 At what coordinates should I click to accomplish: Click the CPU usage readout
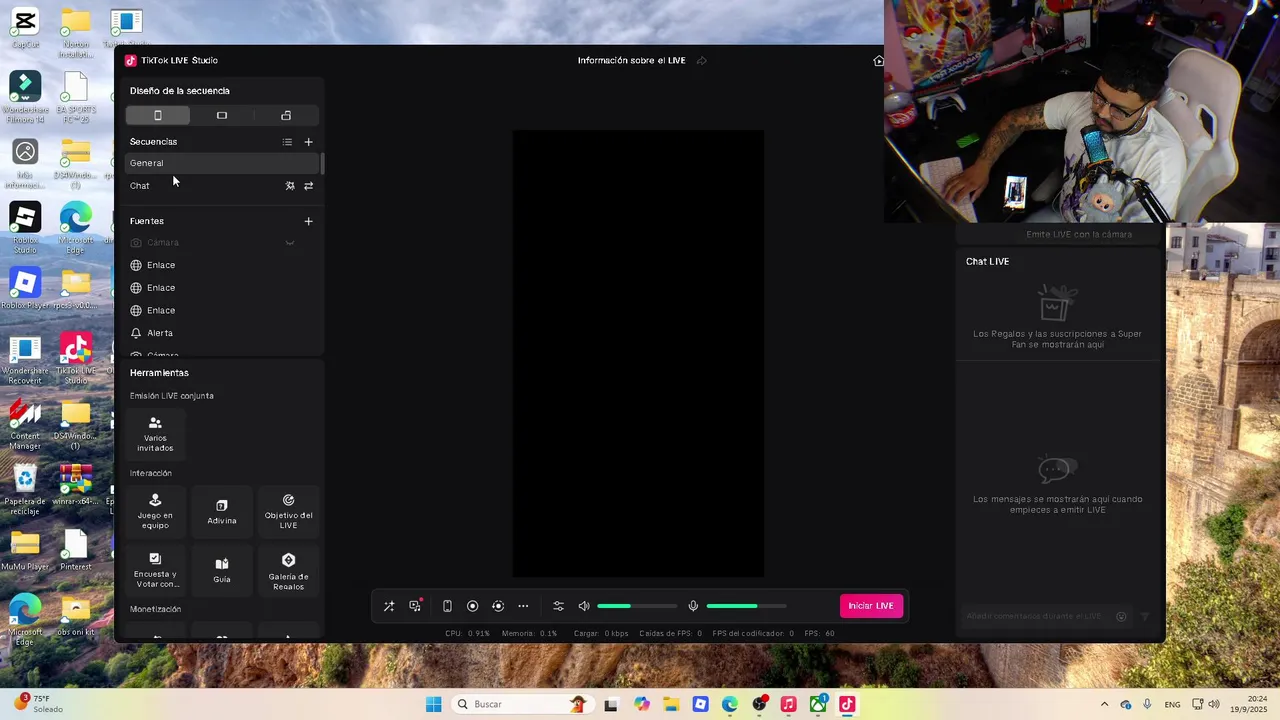coord(467,633)
